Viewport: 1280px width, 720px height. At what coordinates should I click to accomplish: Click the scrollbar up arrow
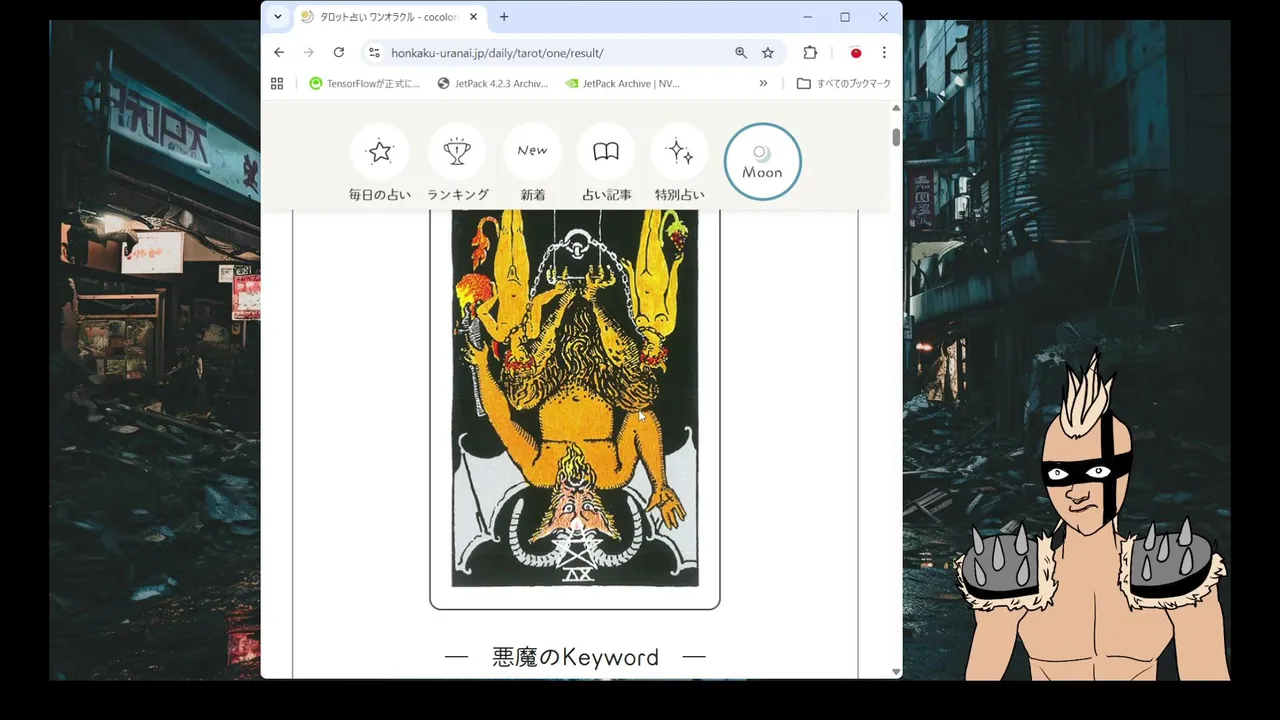pos(896,107)
